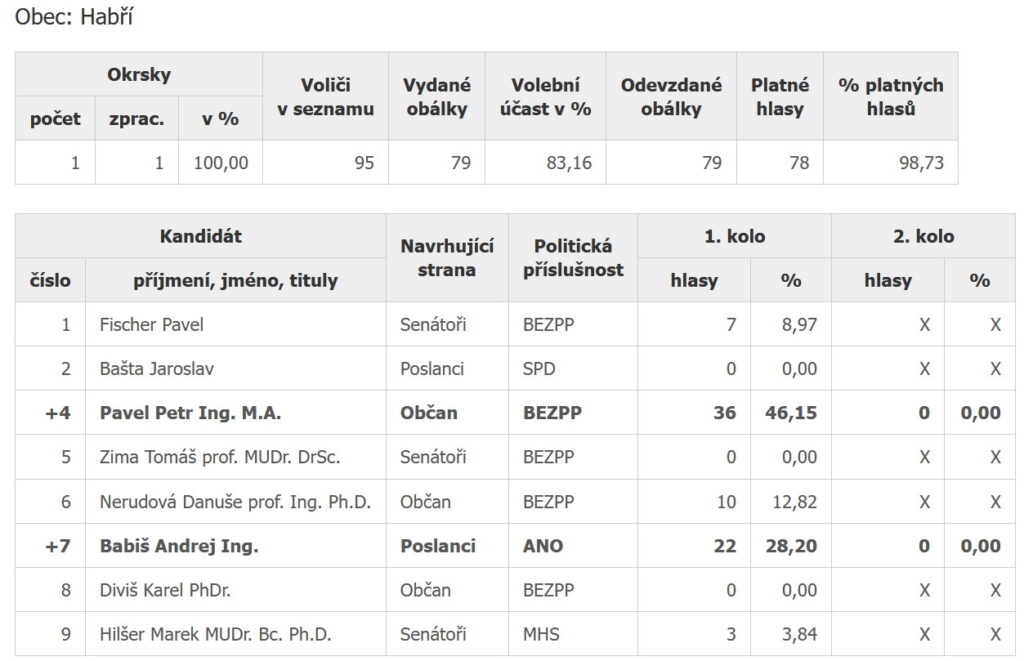Click the '1. kolo' header

(734, 236)
